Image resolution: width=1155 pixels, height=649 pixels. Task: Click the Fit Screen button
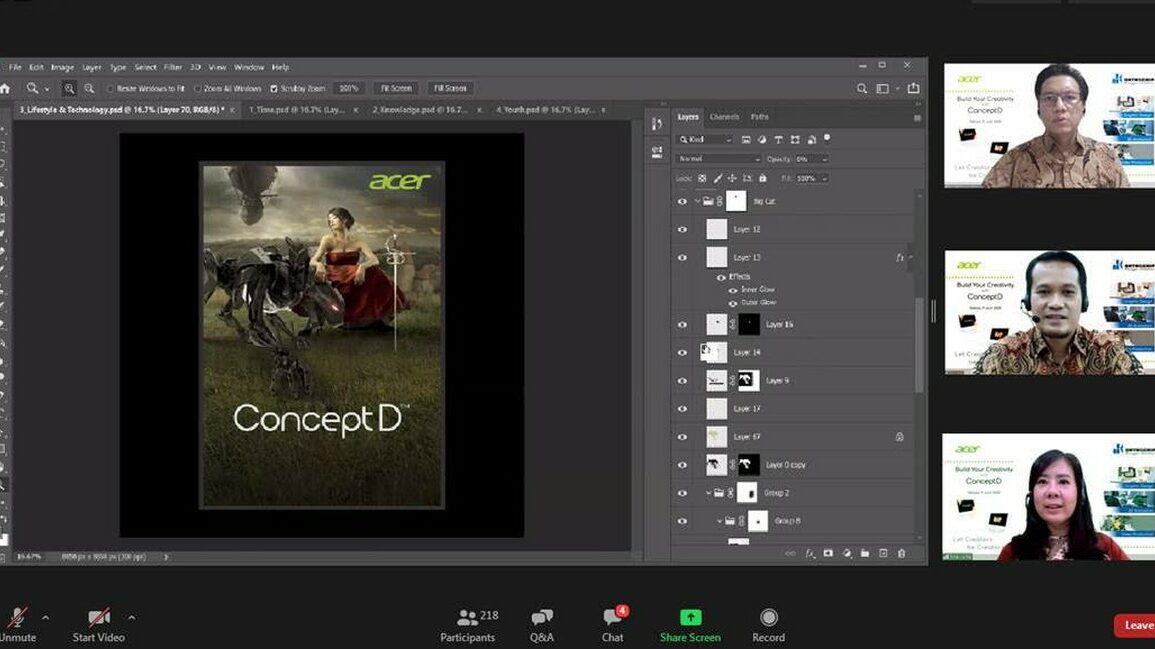pos(396,88)
